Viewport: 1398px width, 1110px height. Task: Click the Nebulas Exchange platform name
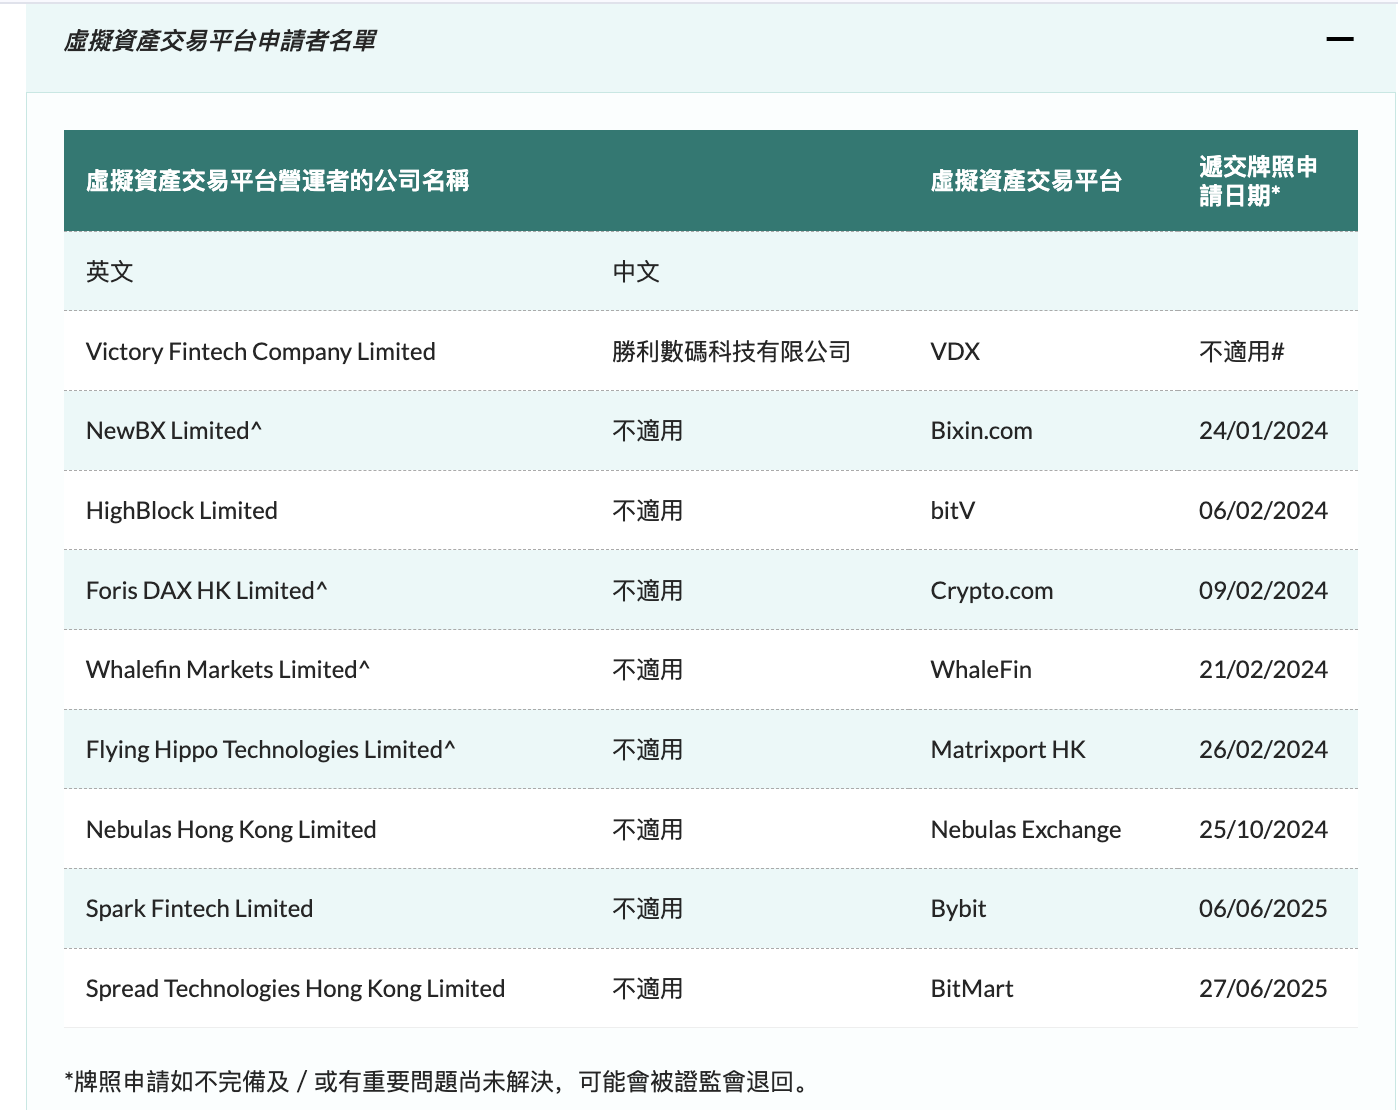coord(1025,830)
